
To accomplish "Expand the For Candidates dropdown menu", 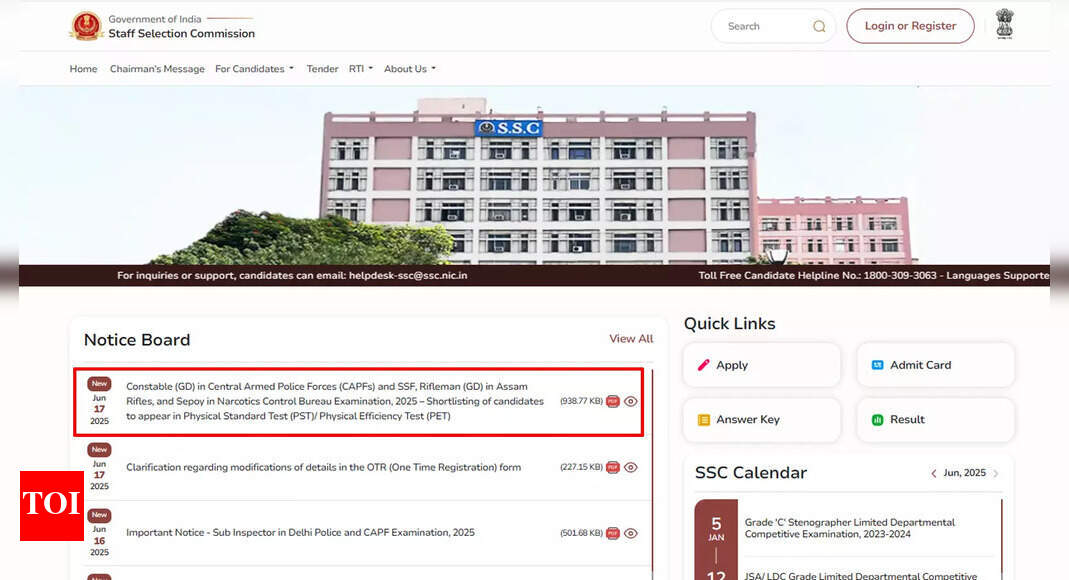I will click(254, 69).
